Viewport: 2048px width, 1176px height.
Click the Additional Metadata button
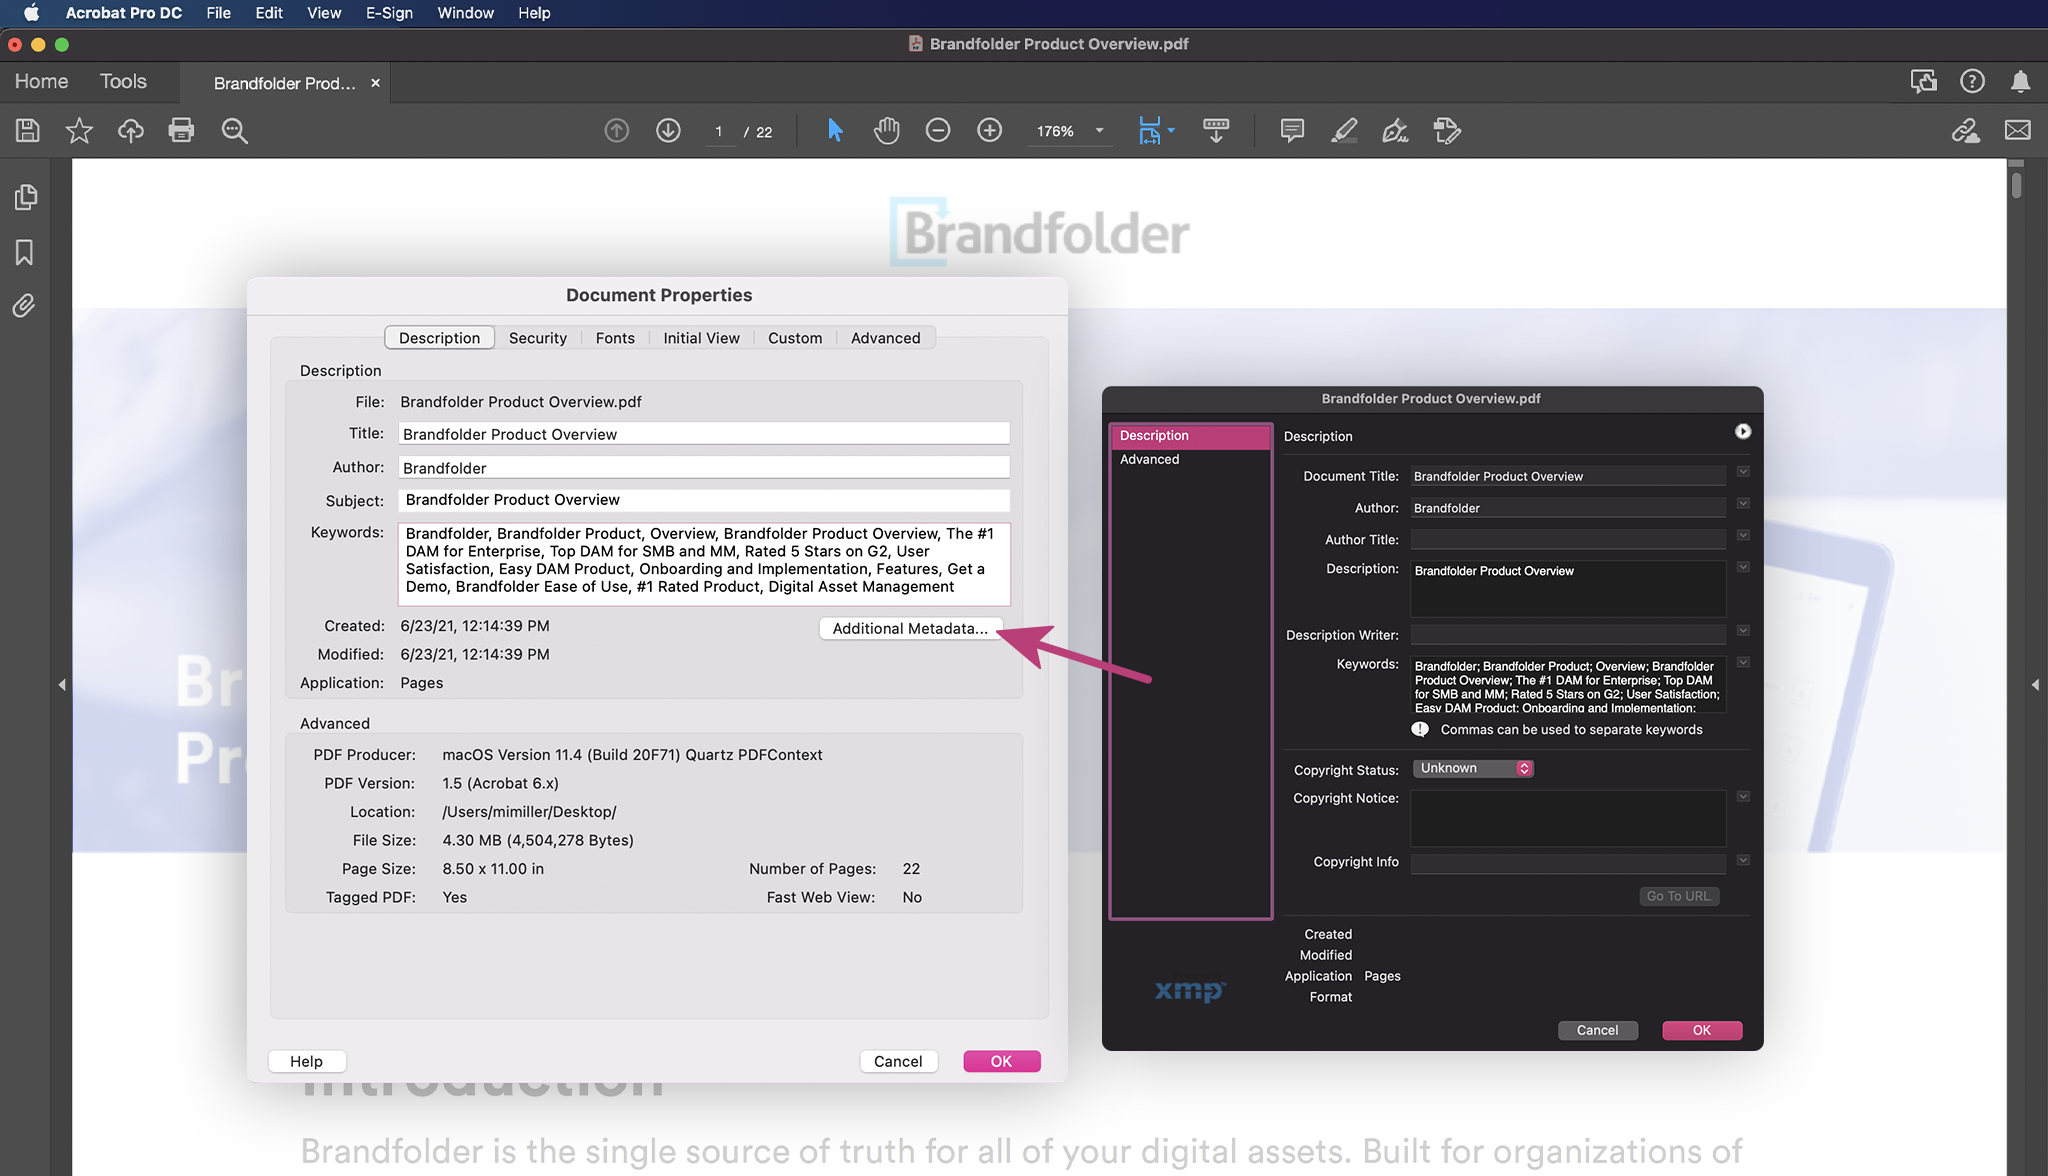click(909, 628)
